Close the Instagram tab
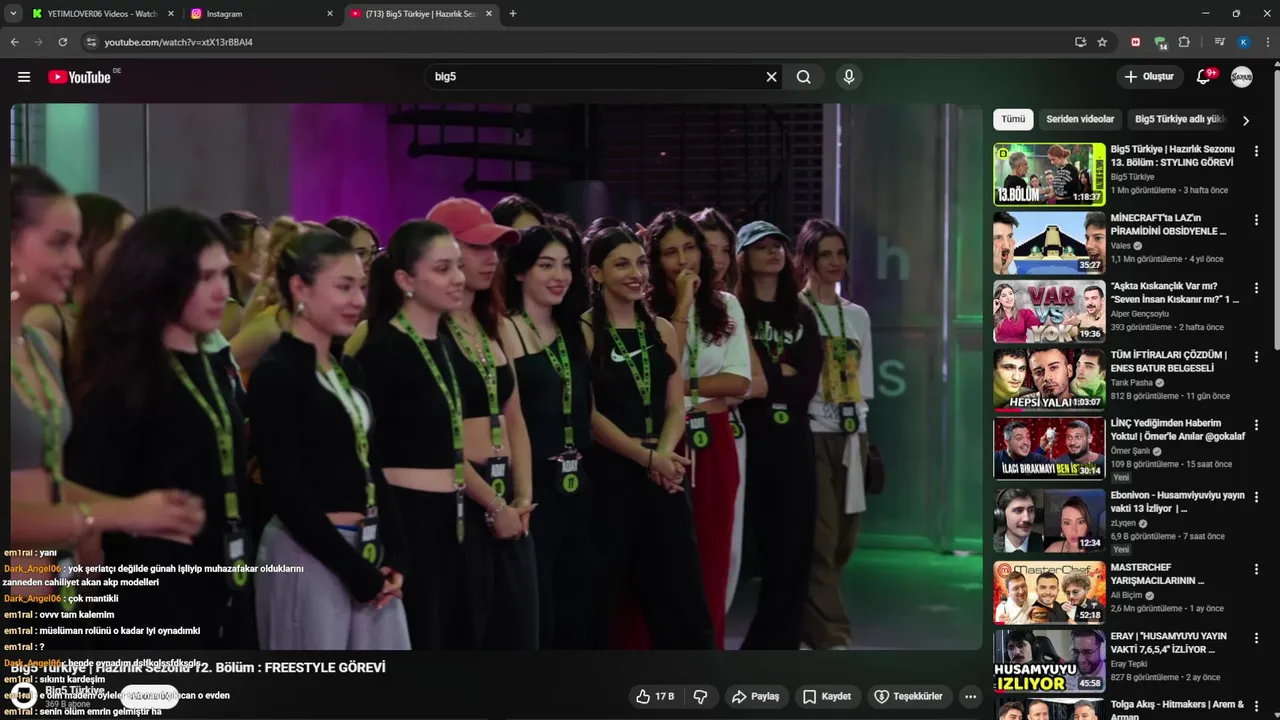Image resolution: width=1280 pixels, height=720 pixels. (330, 14)
